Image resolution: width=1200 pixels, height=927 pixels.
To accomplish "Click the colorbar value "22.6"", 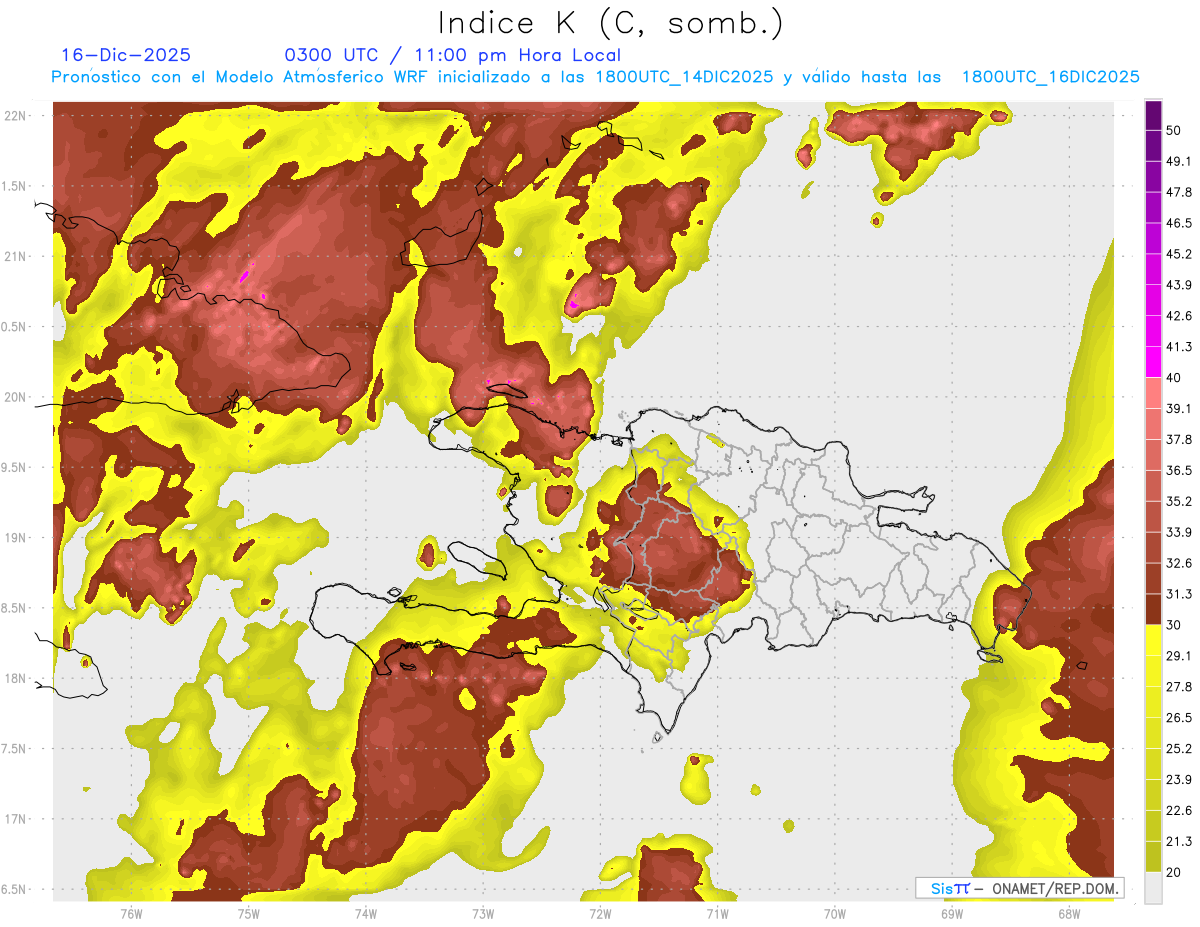I will point(1178,811).
